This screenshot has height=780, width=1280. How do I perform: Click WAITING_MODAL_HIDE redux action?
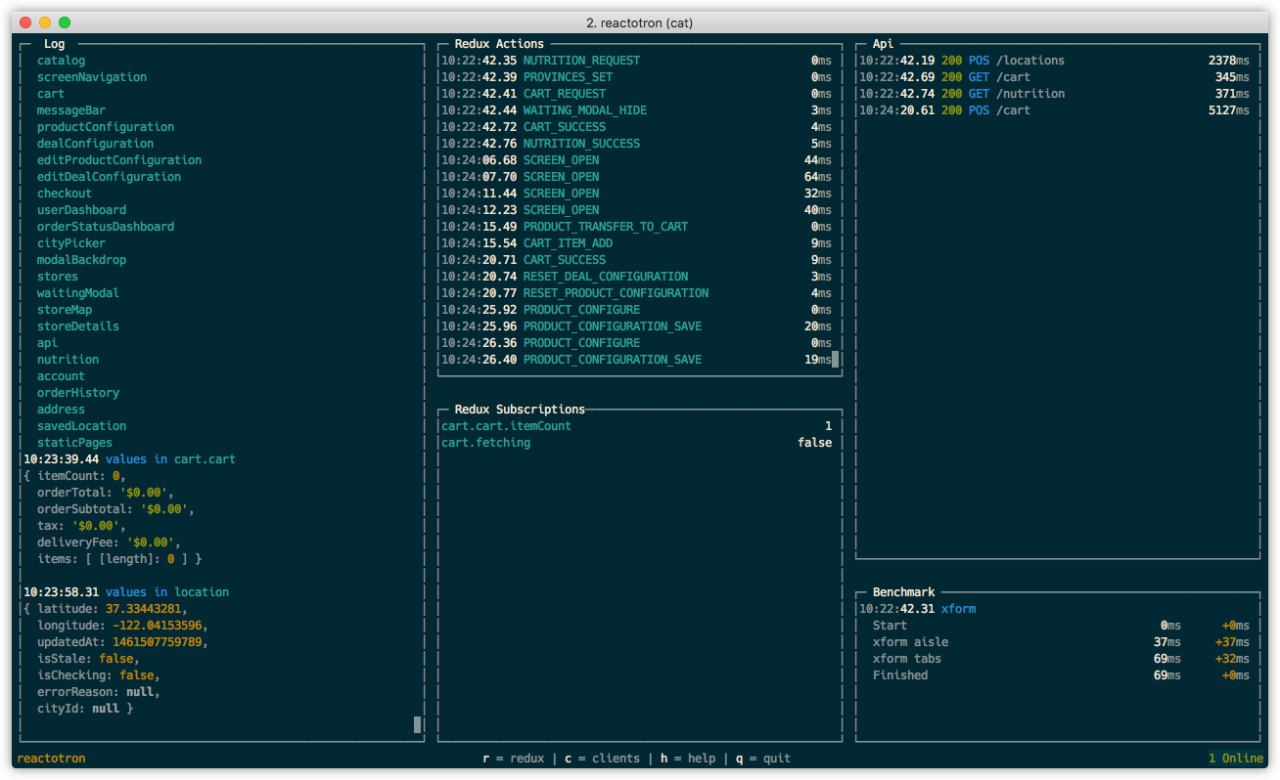[x=637, y=110]
